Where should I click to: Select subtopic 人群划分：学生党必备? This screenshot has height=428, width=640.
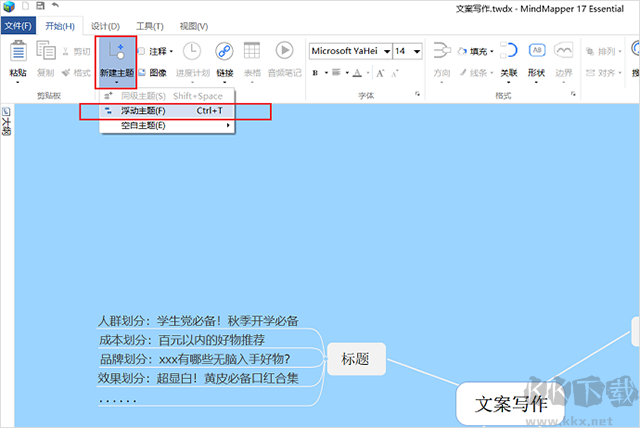click(x=199, y=321)
